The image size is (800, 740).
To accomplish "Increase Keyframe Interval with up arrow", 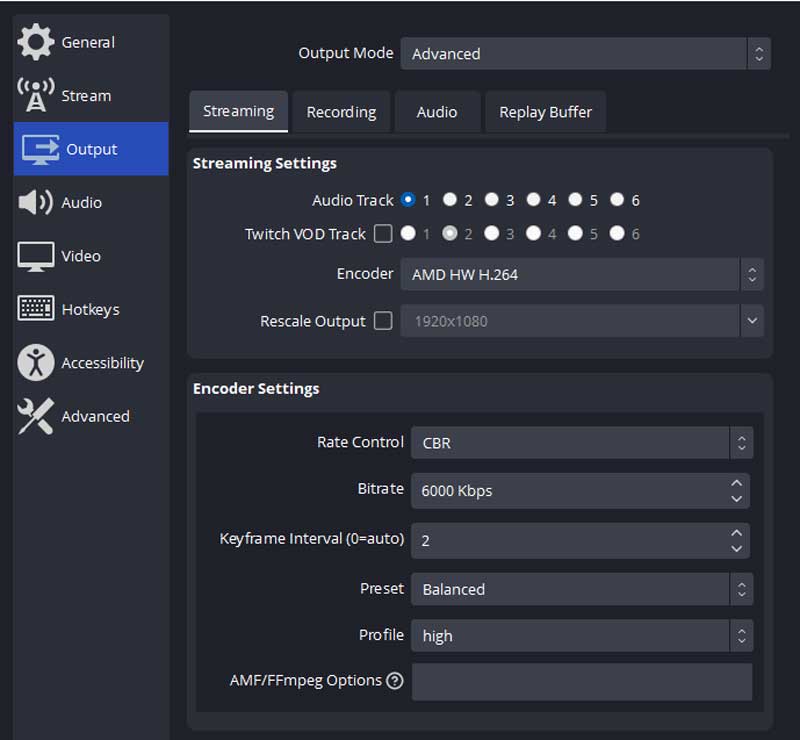I will [736, 533].
